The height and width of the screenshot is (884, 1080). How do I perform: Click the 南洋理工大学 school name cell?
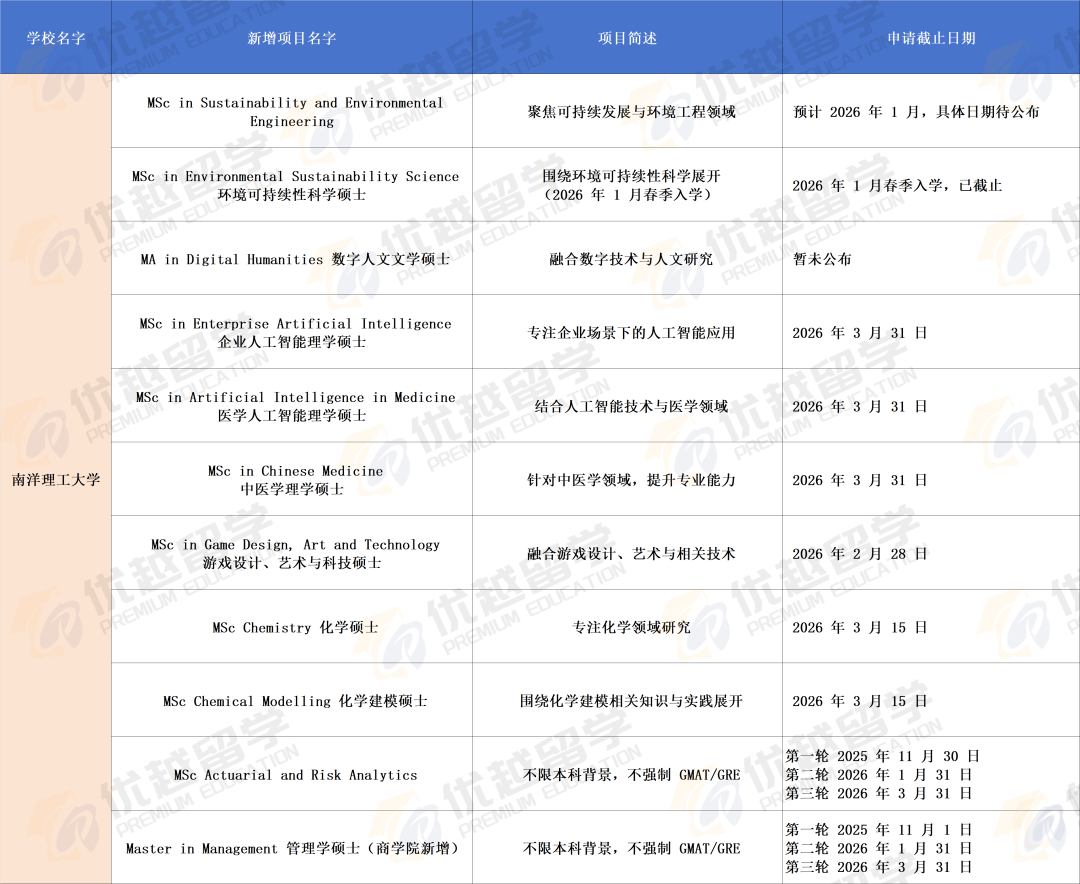(56, 479)
